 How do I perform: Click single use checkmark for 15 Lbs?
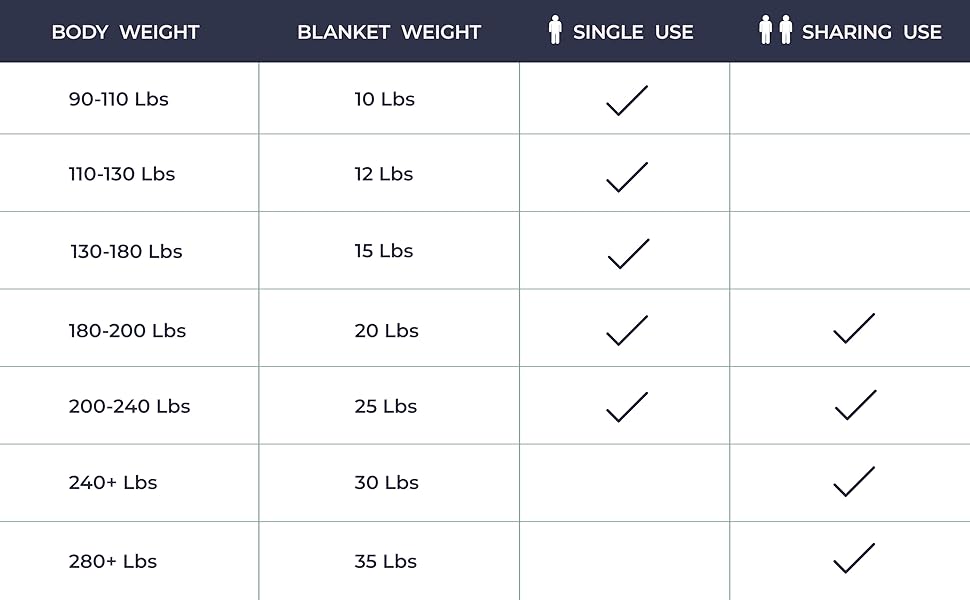tap(628, 253)
